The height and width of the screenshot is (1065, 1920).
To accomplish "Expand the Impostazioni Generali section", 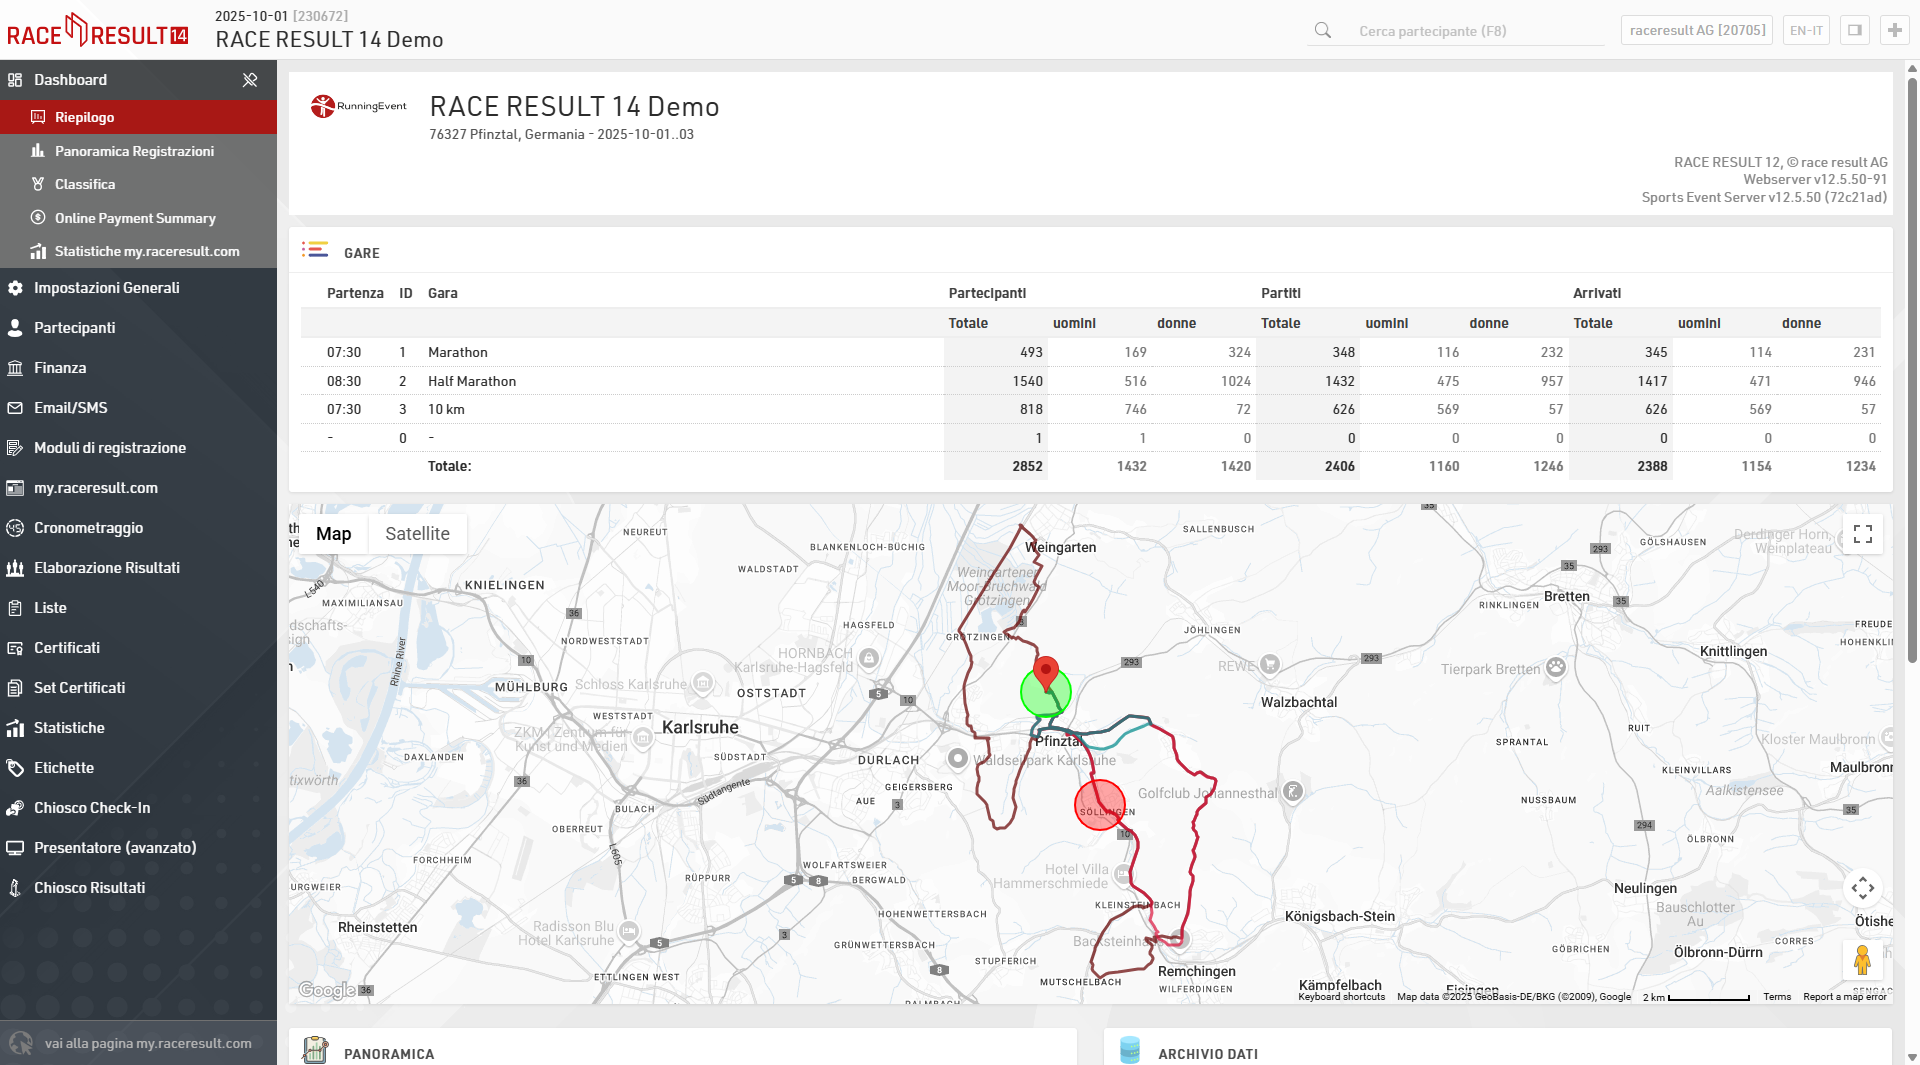I will tap(107, 288).
